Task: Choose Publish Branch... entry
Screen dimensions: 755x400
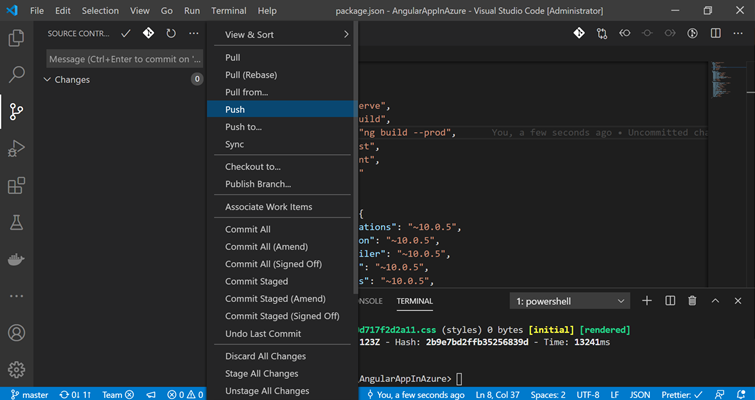Action: pyautogui.click(x=282, y=184)
